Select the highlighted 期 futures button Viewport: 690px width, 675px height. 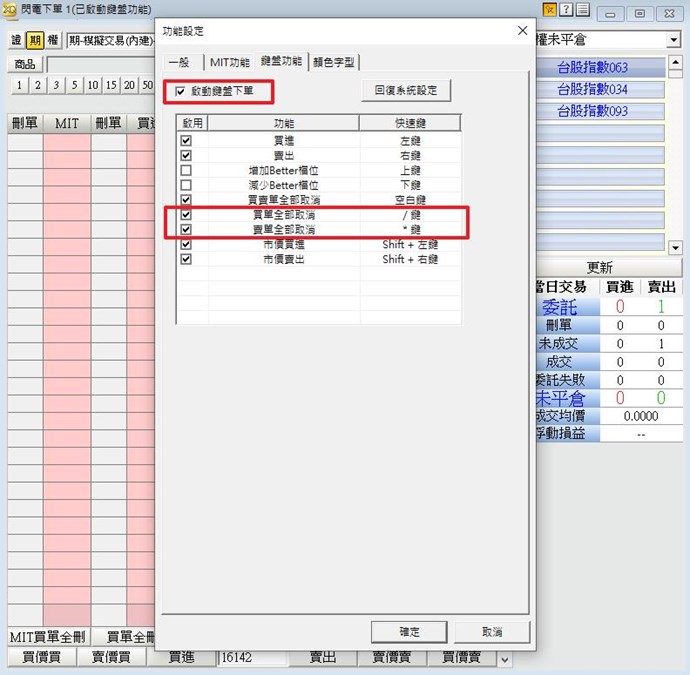pyautogui.click(x=35, y=40)
